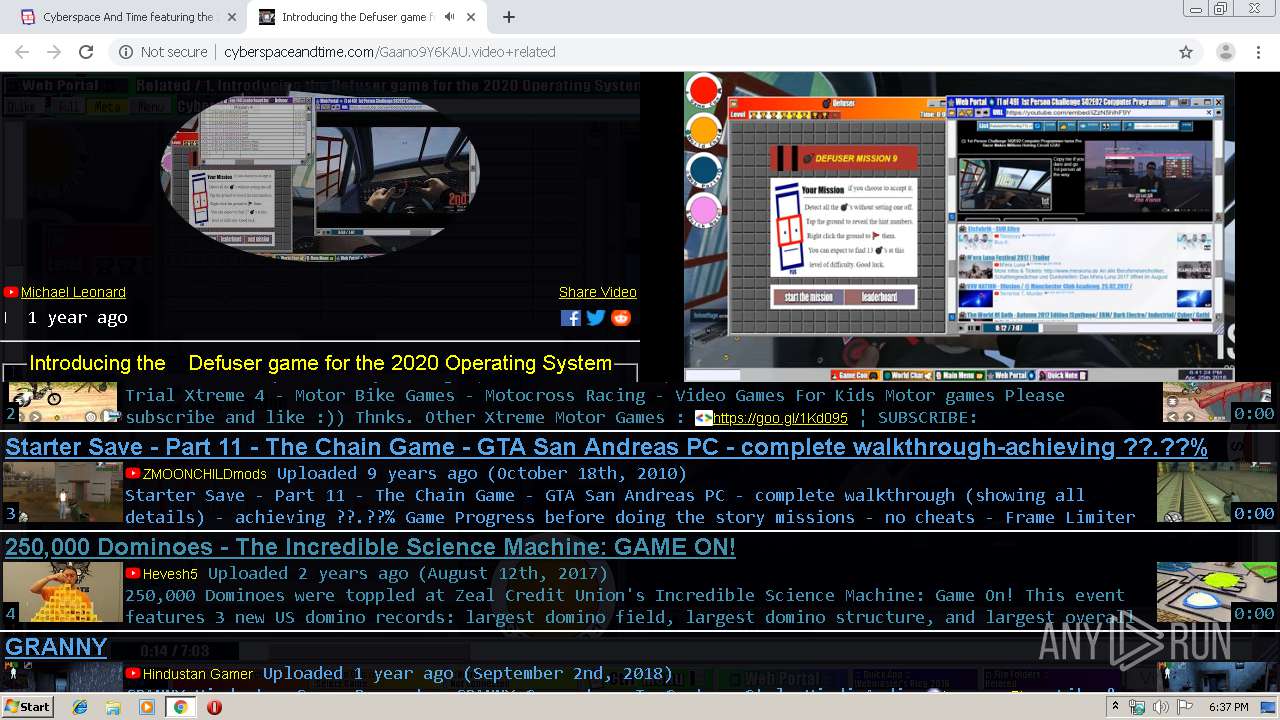
Task: Open Hindustan Gamer channel link
Action: coord(197,674)
